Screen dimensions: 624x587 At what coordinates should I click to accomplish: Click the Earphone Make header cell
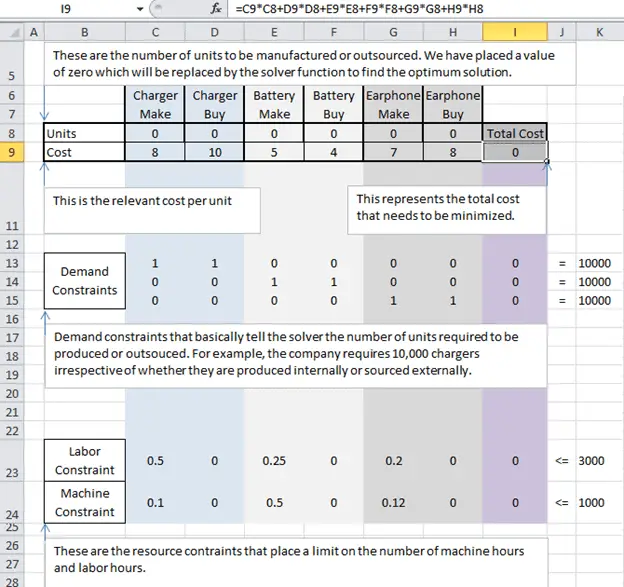[393, 105]
